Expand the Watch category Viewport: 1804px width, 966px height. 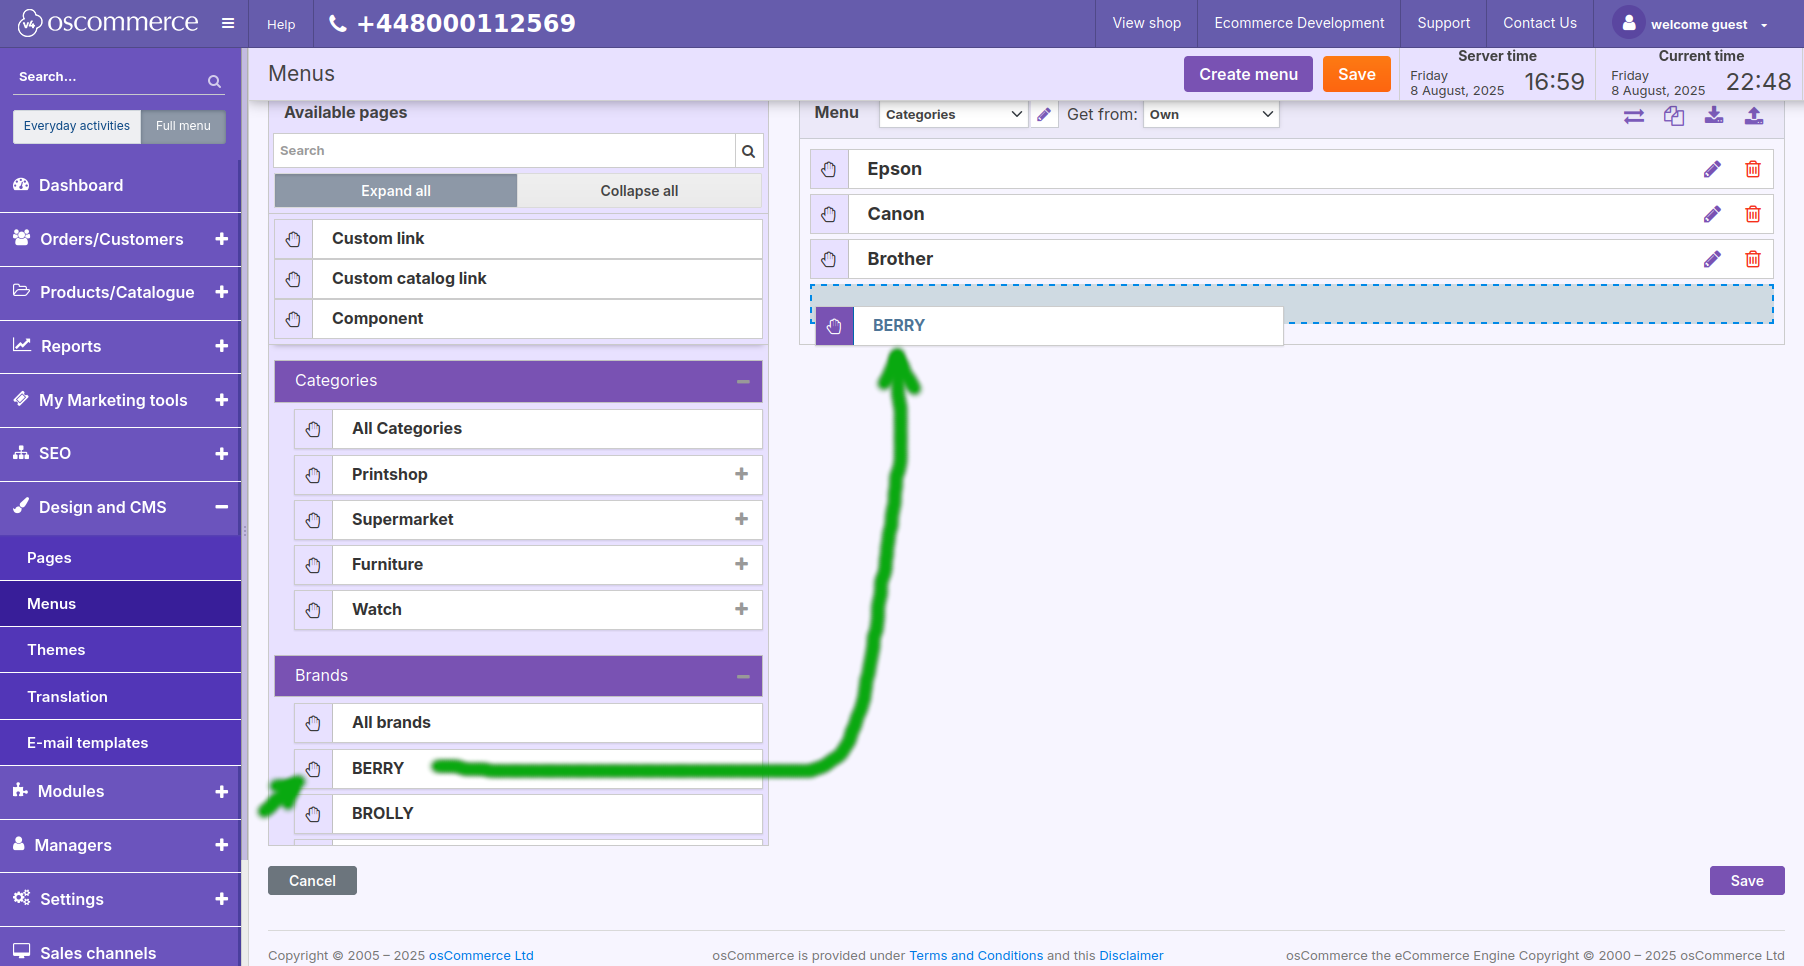tap(741, 609)
